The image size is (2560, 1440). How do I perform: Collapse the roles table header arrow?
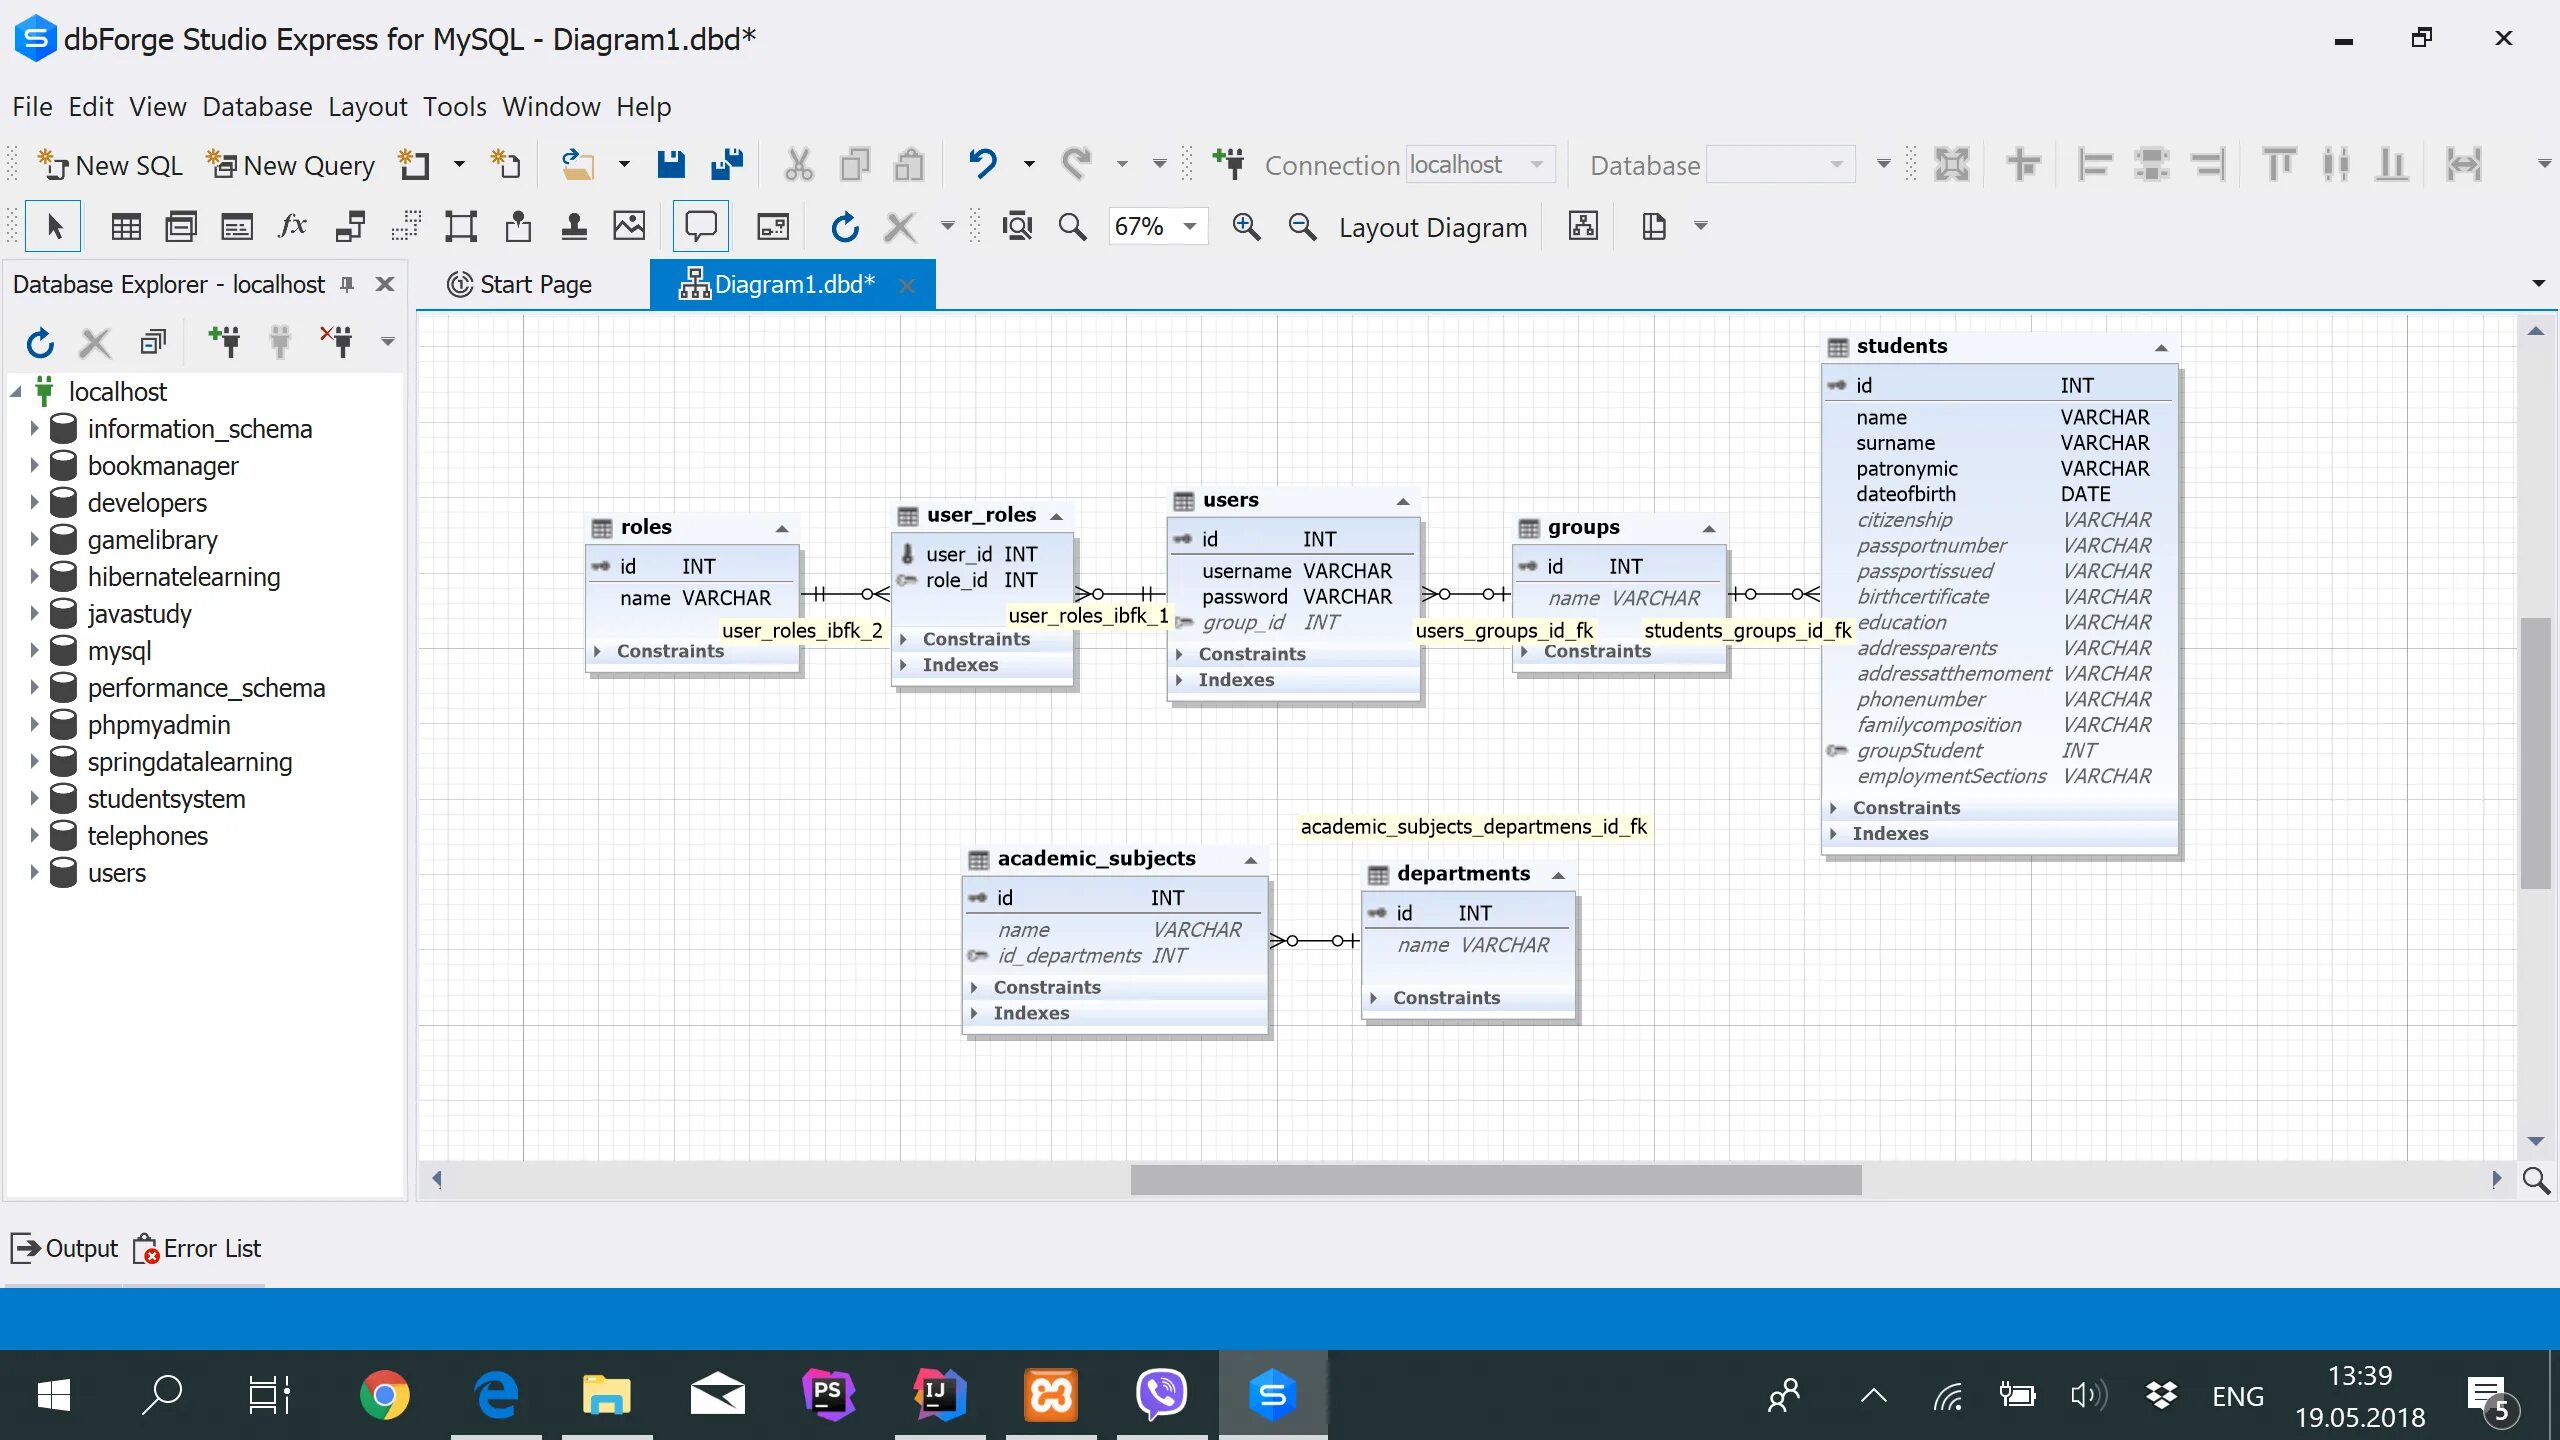[x=782, y=528]
